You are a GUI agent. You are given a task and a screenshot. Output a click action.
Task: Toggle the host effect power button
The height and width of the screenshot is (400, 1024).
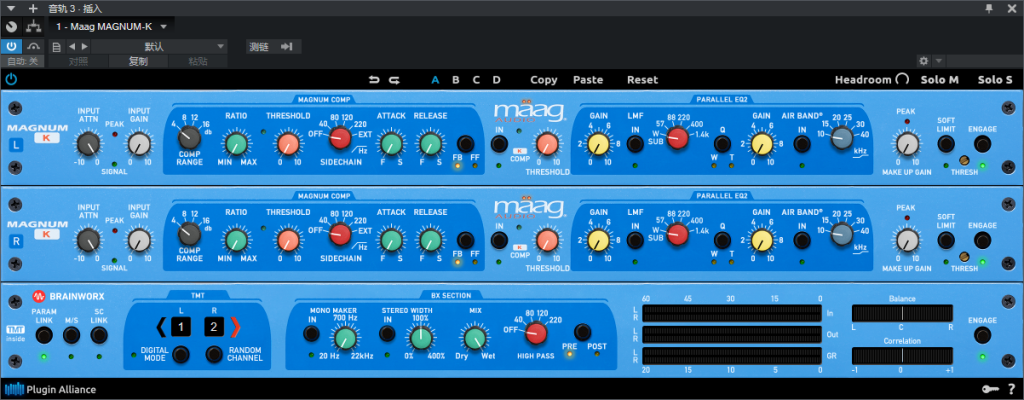(11, 46)
